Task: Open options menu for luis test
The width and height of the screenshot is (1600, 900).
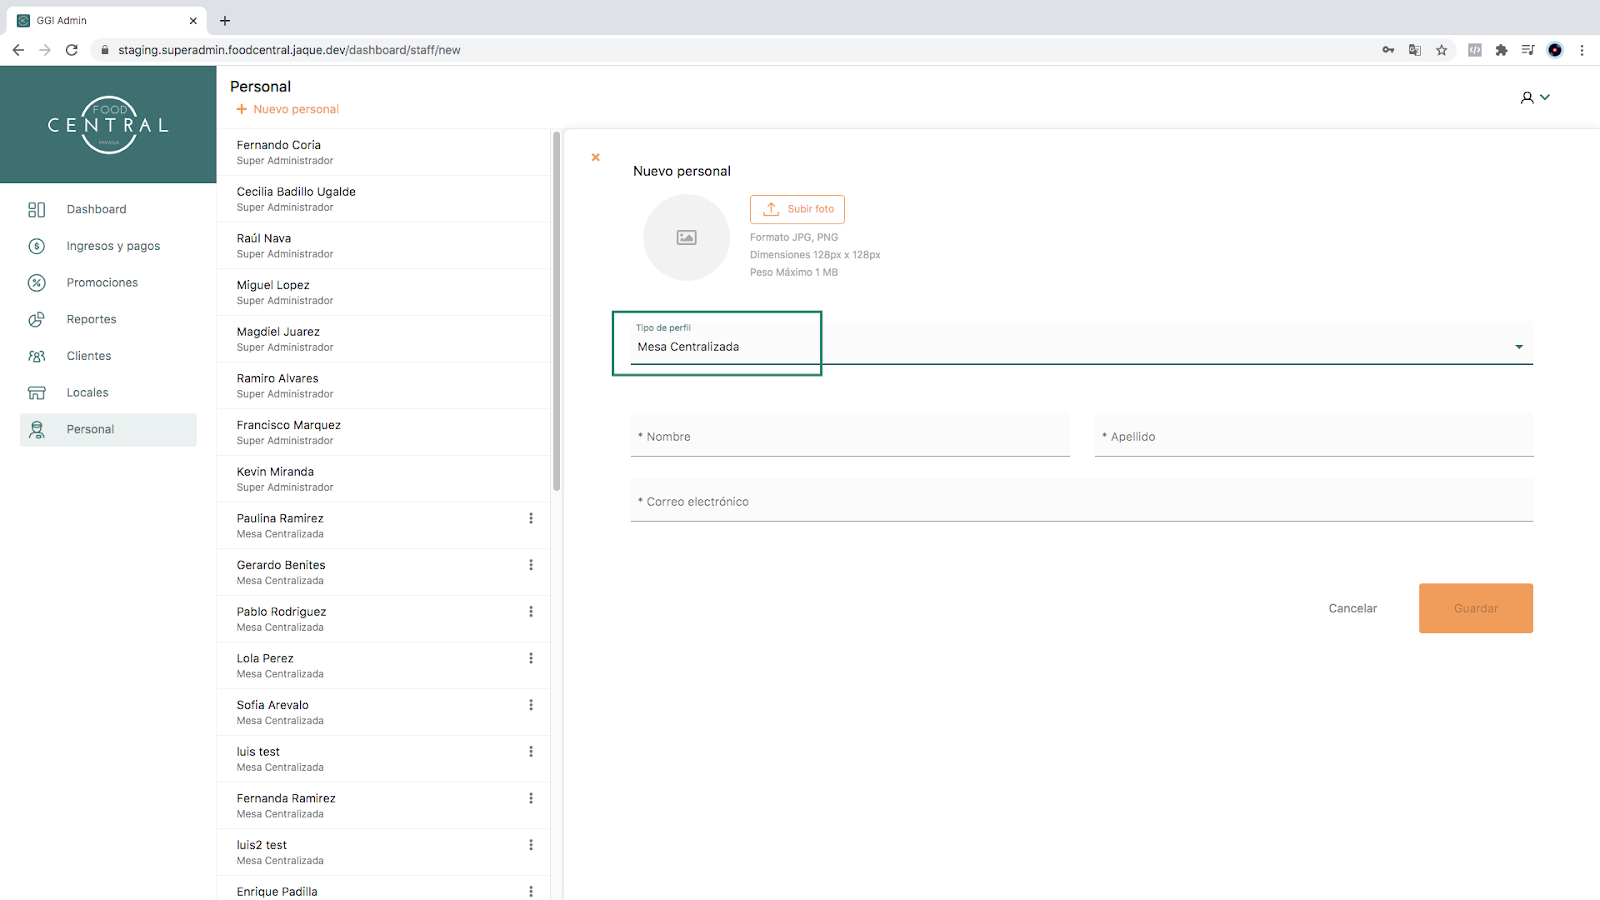Action: (531, 752)
